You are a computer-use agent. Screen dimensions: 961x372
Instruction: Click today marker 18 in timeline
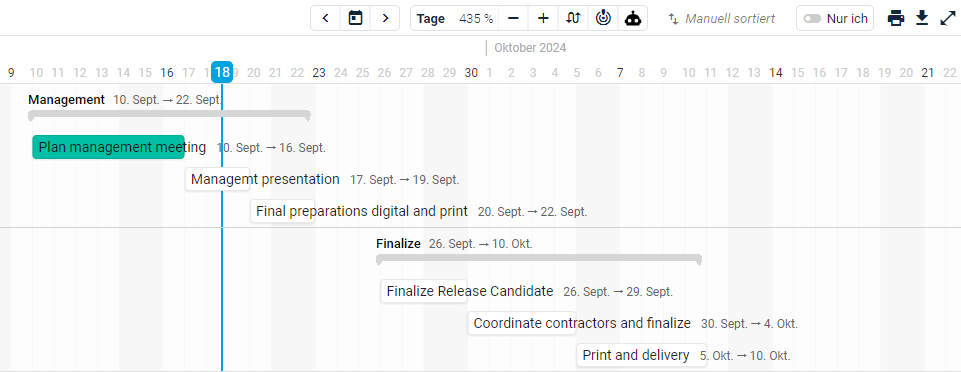point(222,72)
